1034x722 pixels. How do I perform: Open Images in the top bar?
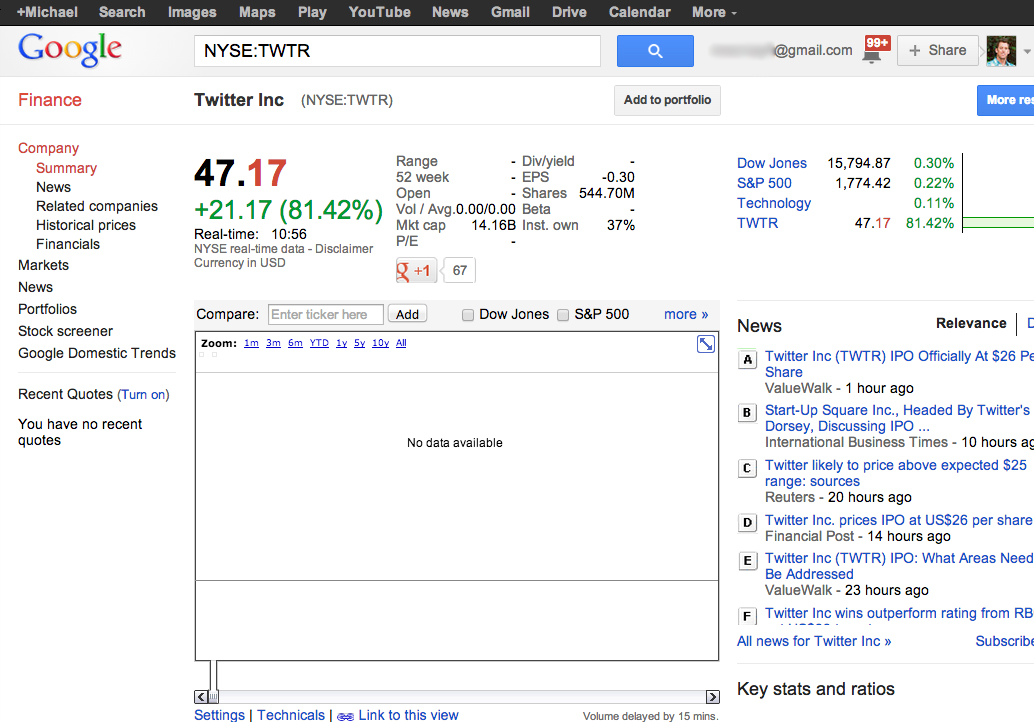pos(192,12)
